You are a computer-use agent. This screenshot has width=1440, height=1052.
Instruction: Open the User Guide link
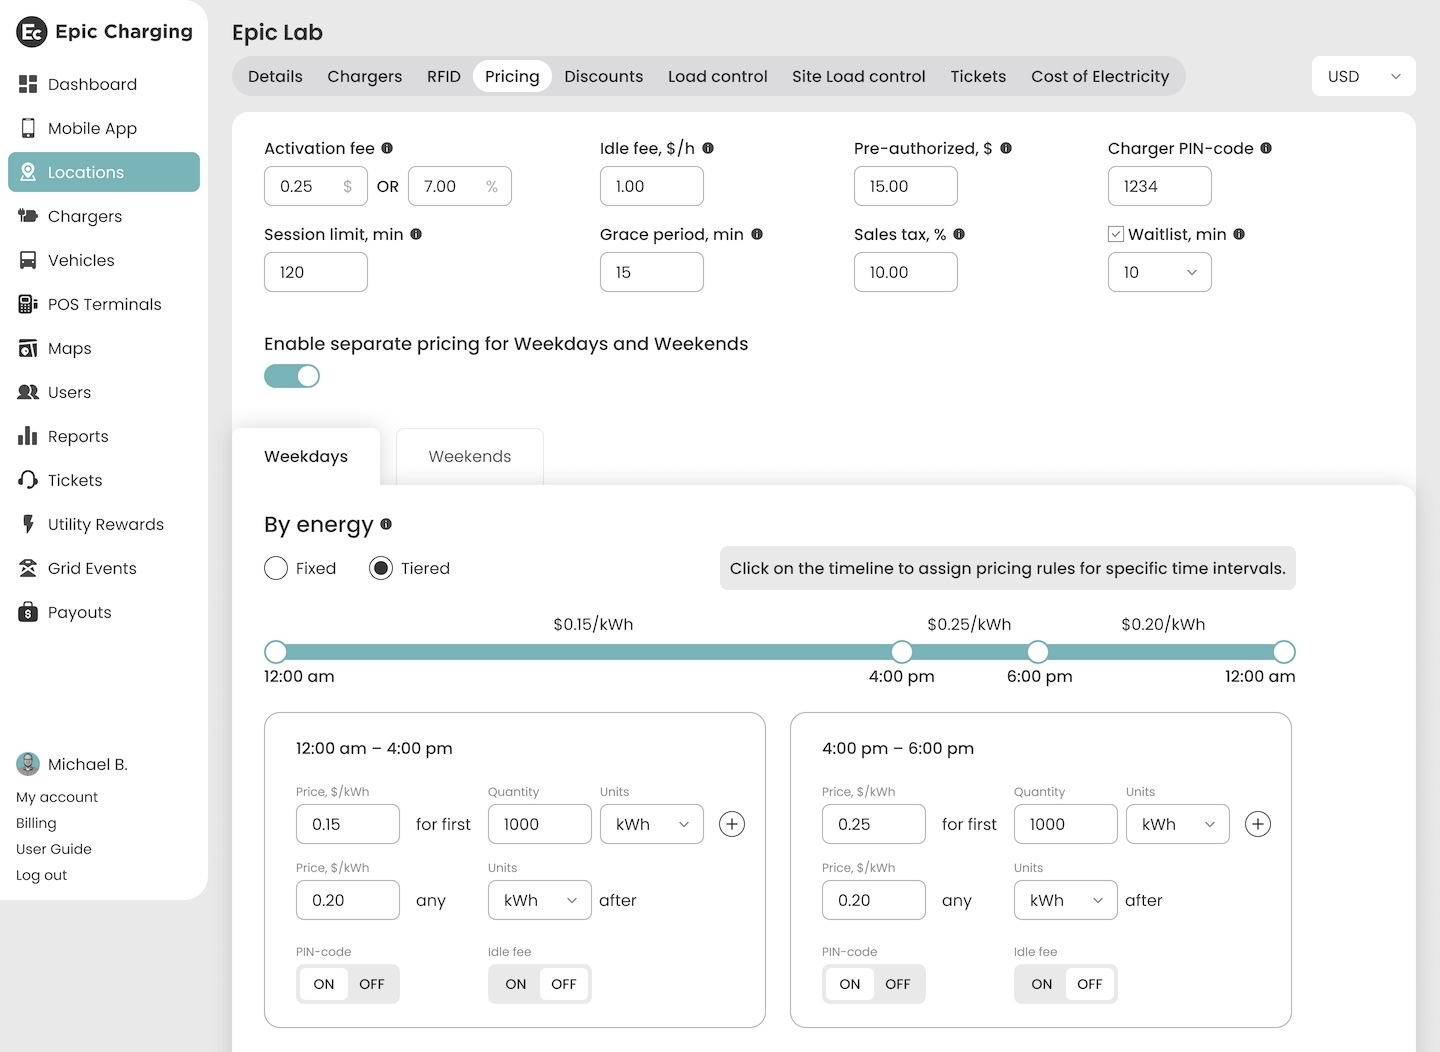point(54,849)
